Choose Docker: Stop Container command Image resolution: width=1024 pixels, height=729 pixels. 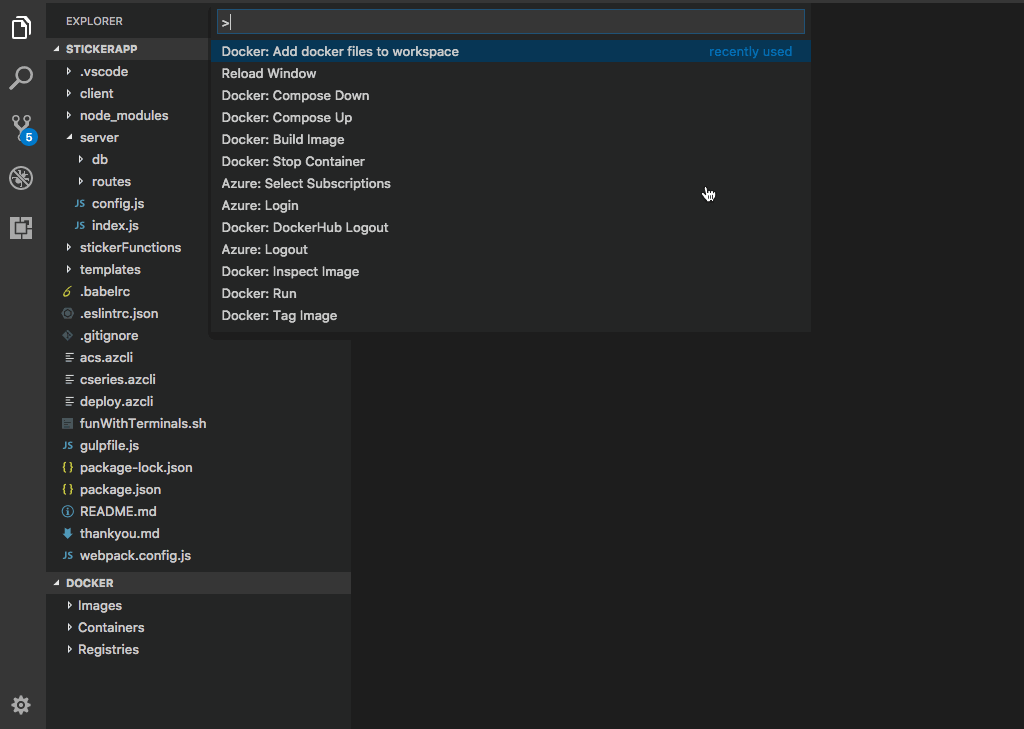(510, 161)
